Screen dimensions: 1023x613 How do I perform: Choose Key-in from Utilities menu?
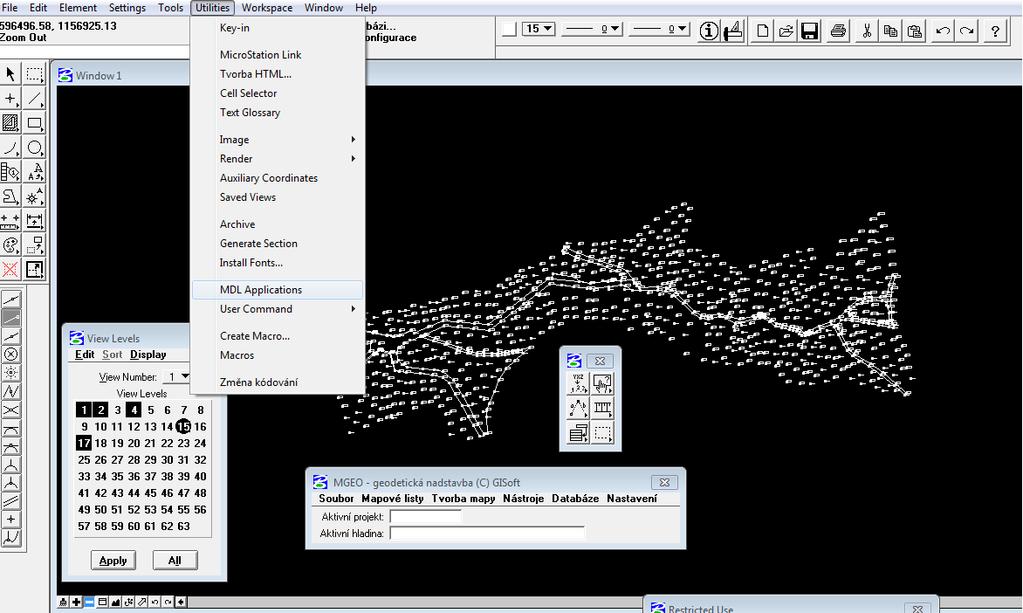(x=278, y=28)
